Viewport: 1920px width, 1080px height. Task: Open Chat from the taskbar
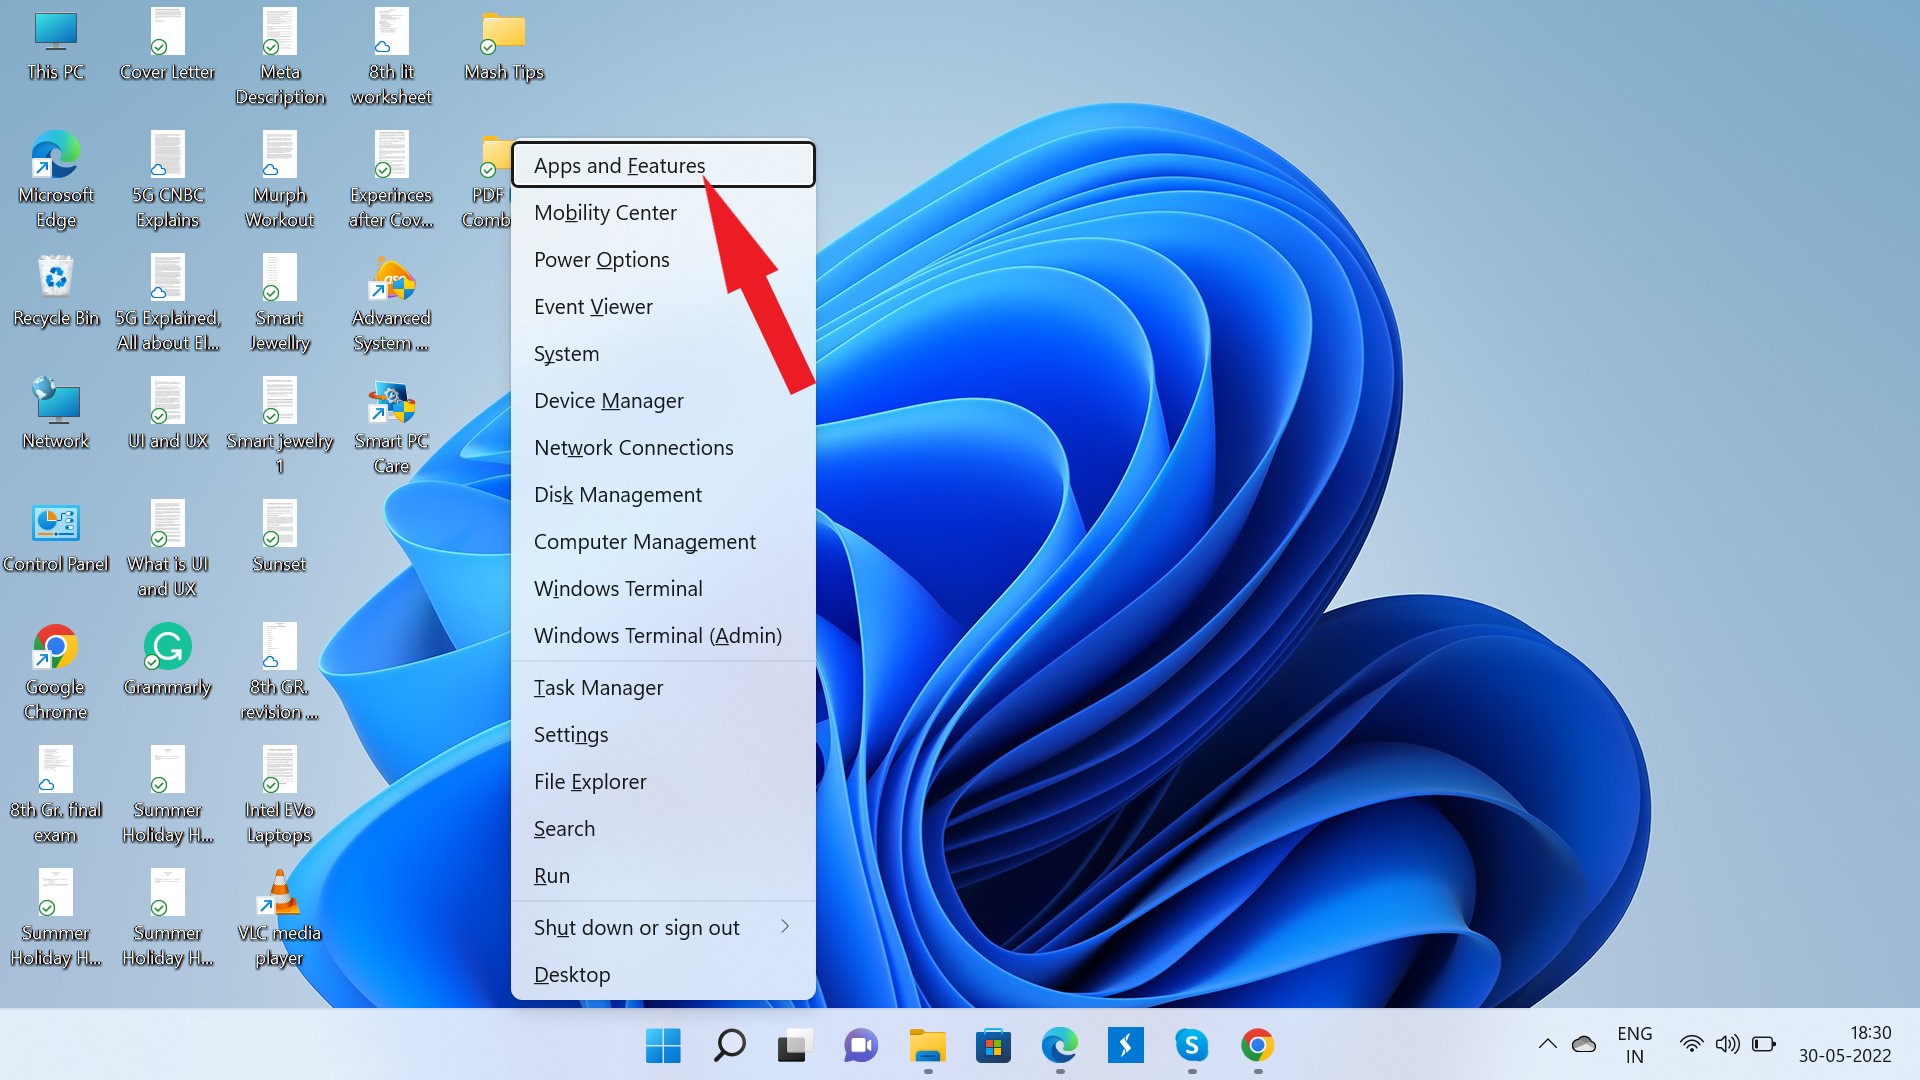859,1047
